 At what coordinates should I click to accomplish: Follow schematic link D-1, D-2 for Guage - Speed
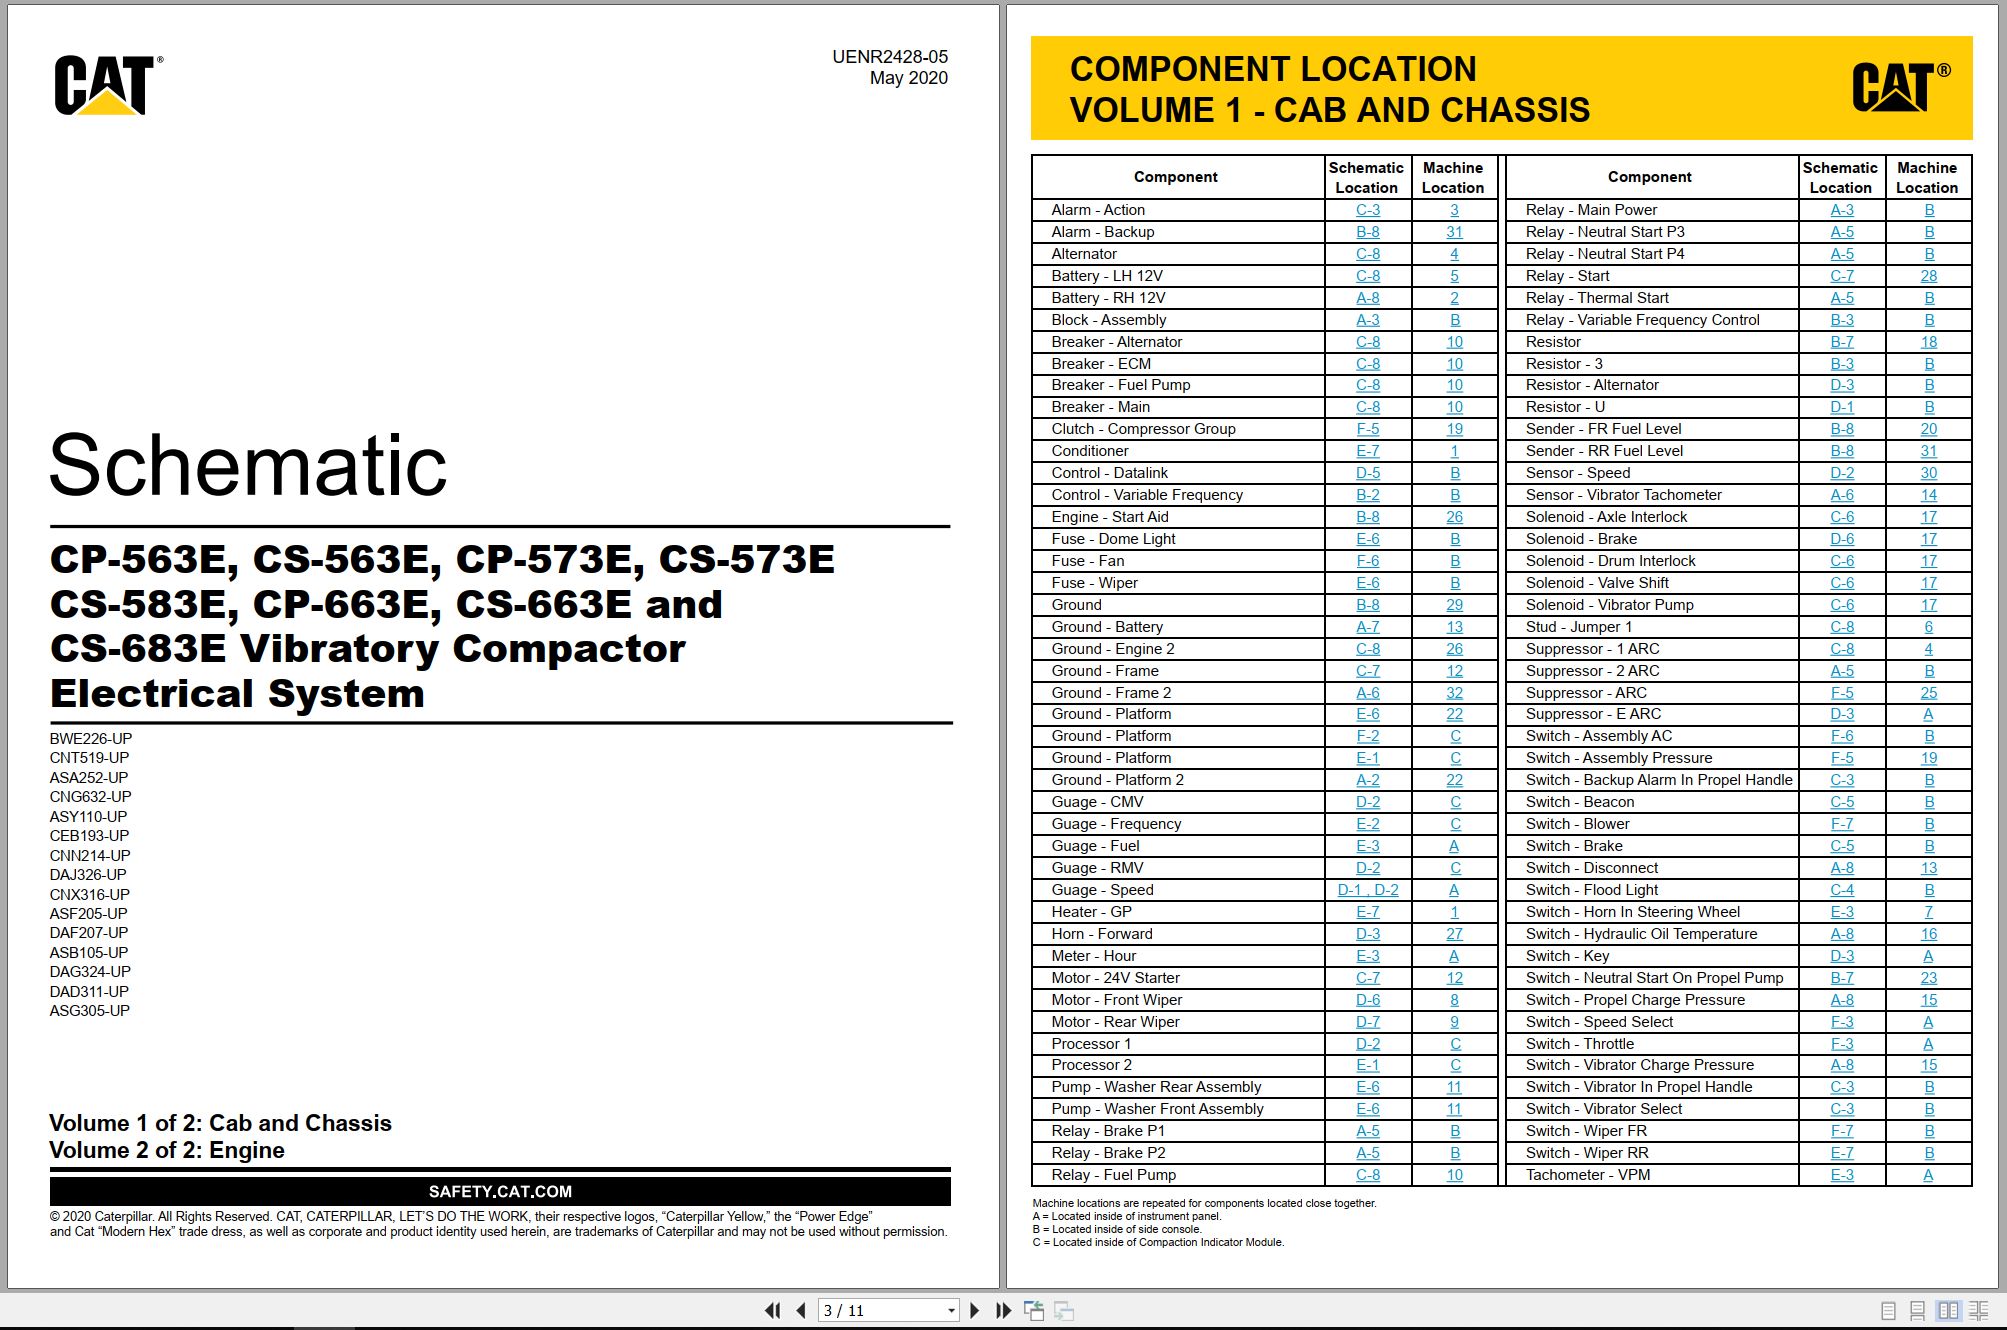1368,890
